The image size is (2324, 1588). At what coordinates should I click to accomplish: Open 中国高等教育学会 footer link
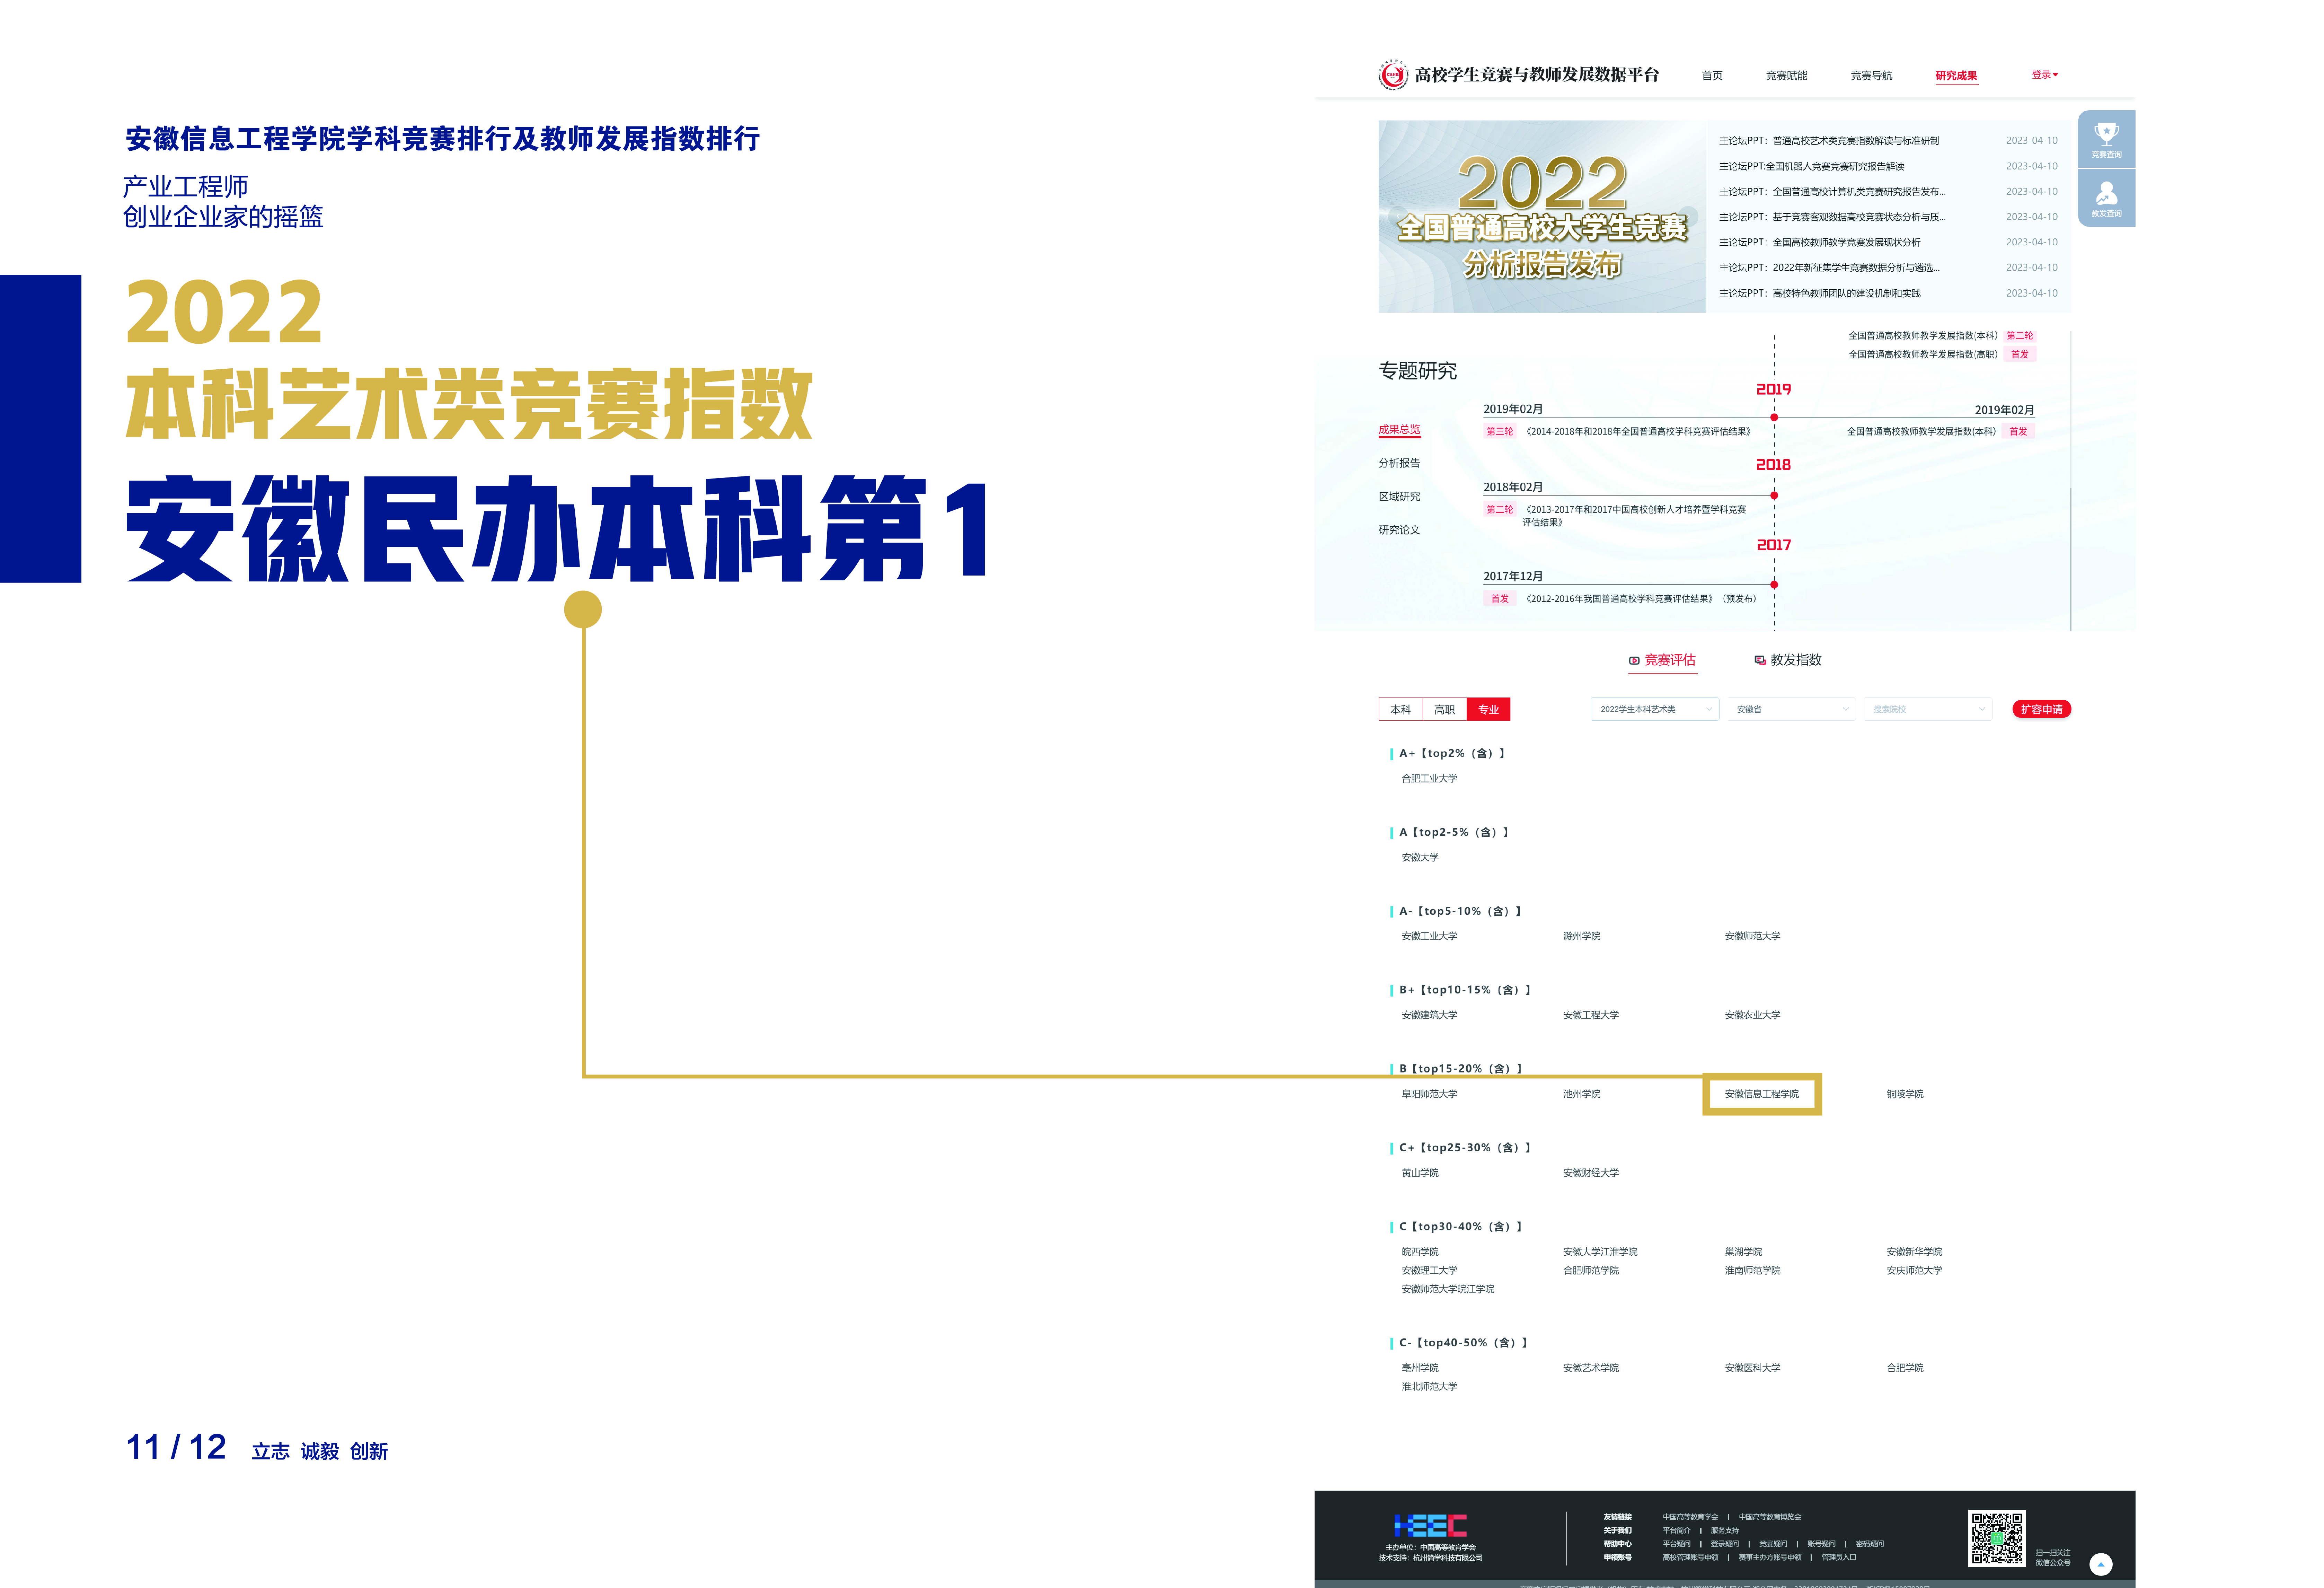(x=1690, y=1517)
